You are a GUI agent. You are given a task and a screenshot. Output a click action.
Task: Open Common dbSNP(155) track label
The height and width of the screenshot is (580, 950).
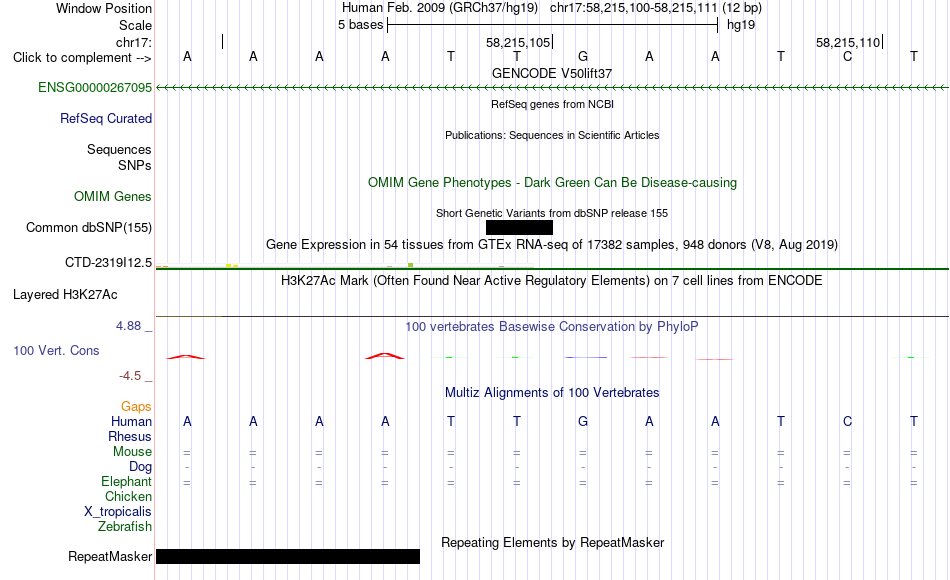[x=89, y=228]
